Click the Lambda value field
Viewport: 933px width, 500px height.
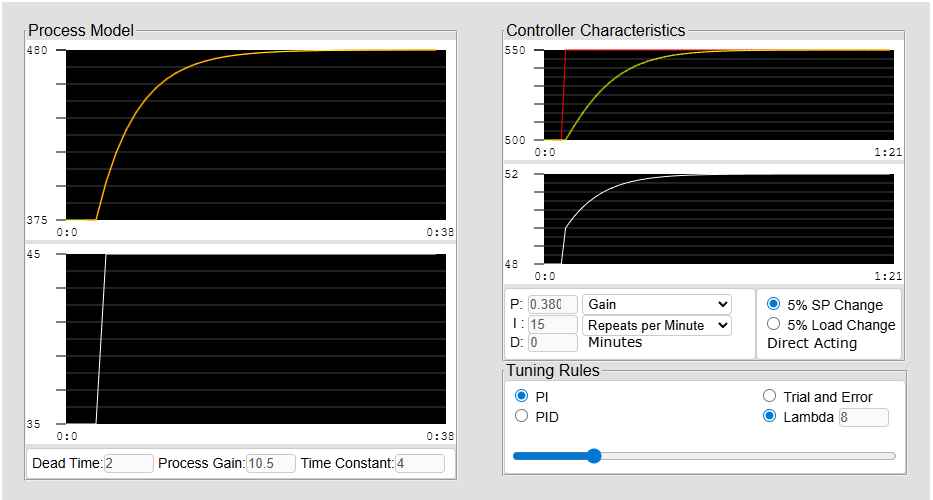863,417
